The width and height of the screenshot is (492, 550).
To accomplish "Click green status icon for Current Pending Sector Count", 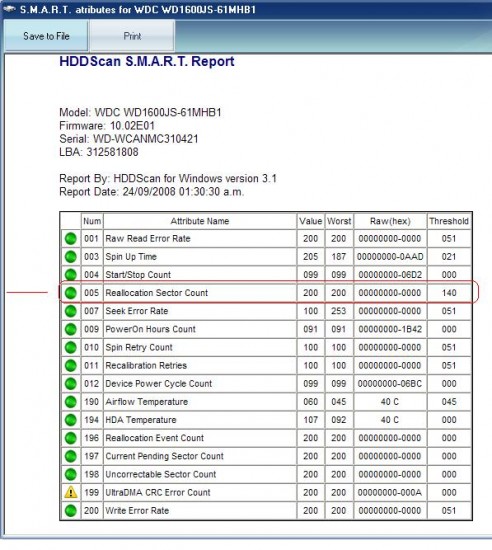I will click(71, 456).
